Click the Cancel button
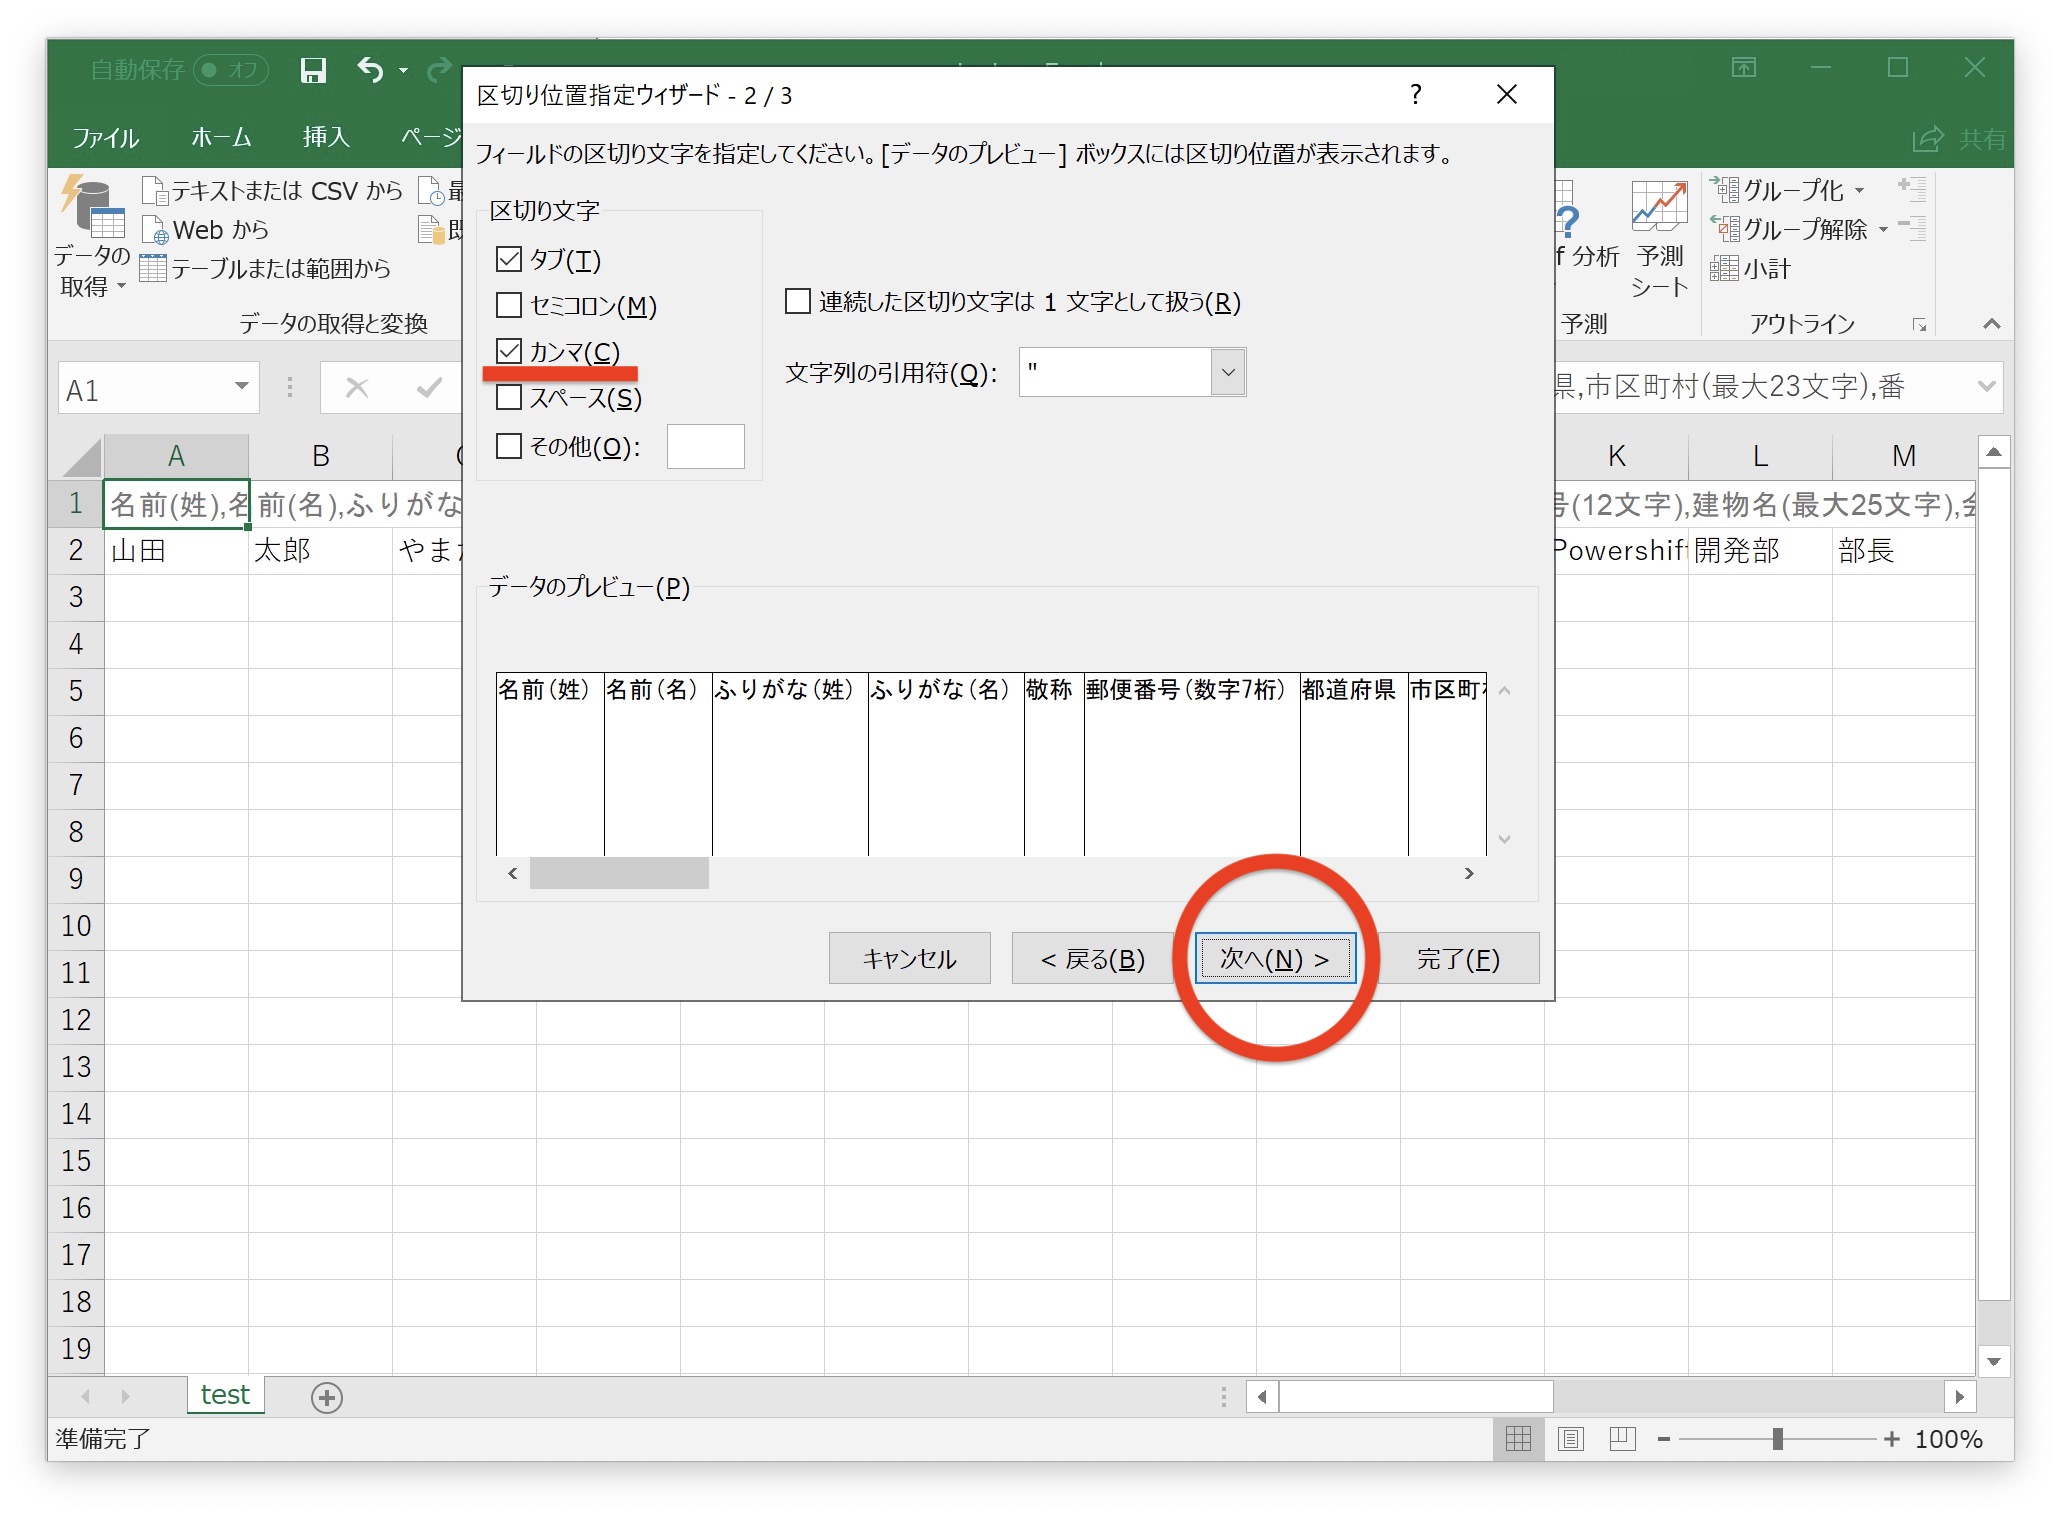The height and width of the screenshot is (1516, 2062). [909, 959]
